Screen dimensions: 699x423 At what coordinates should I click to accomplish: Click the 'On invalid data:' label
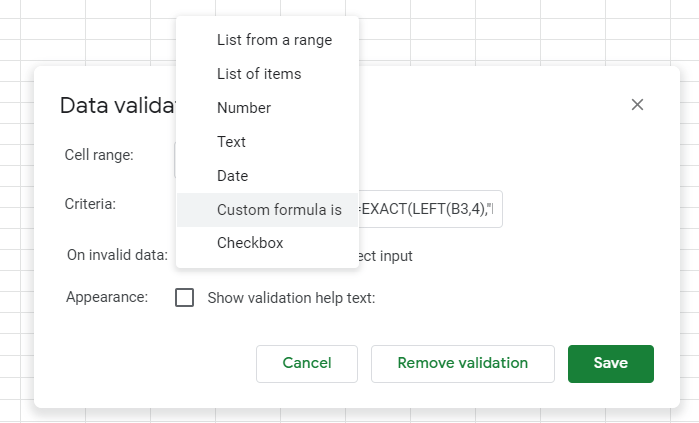117,255
